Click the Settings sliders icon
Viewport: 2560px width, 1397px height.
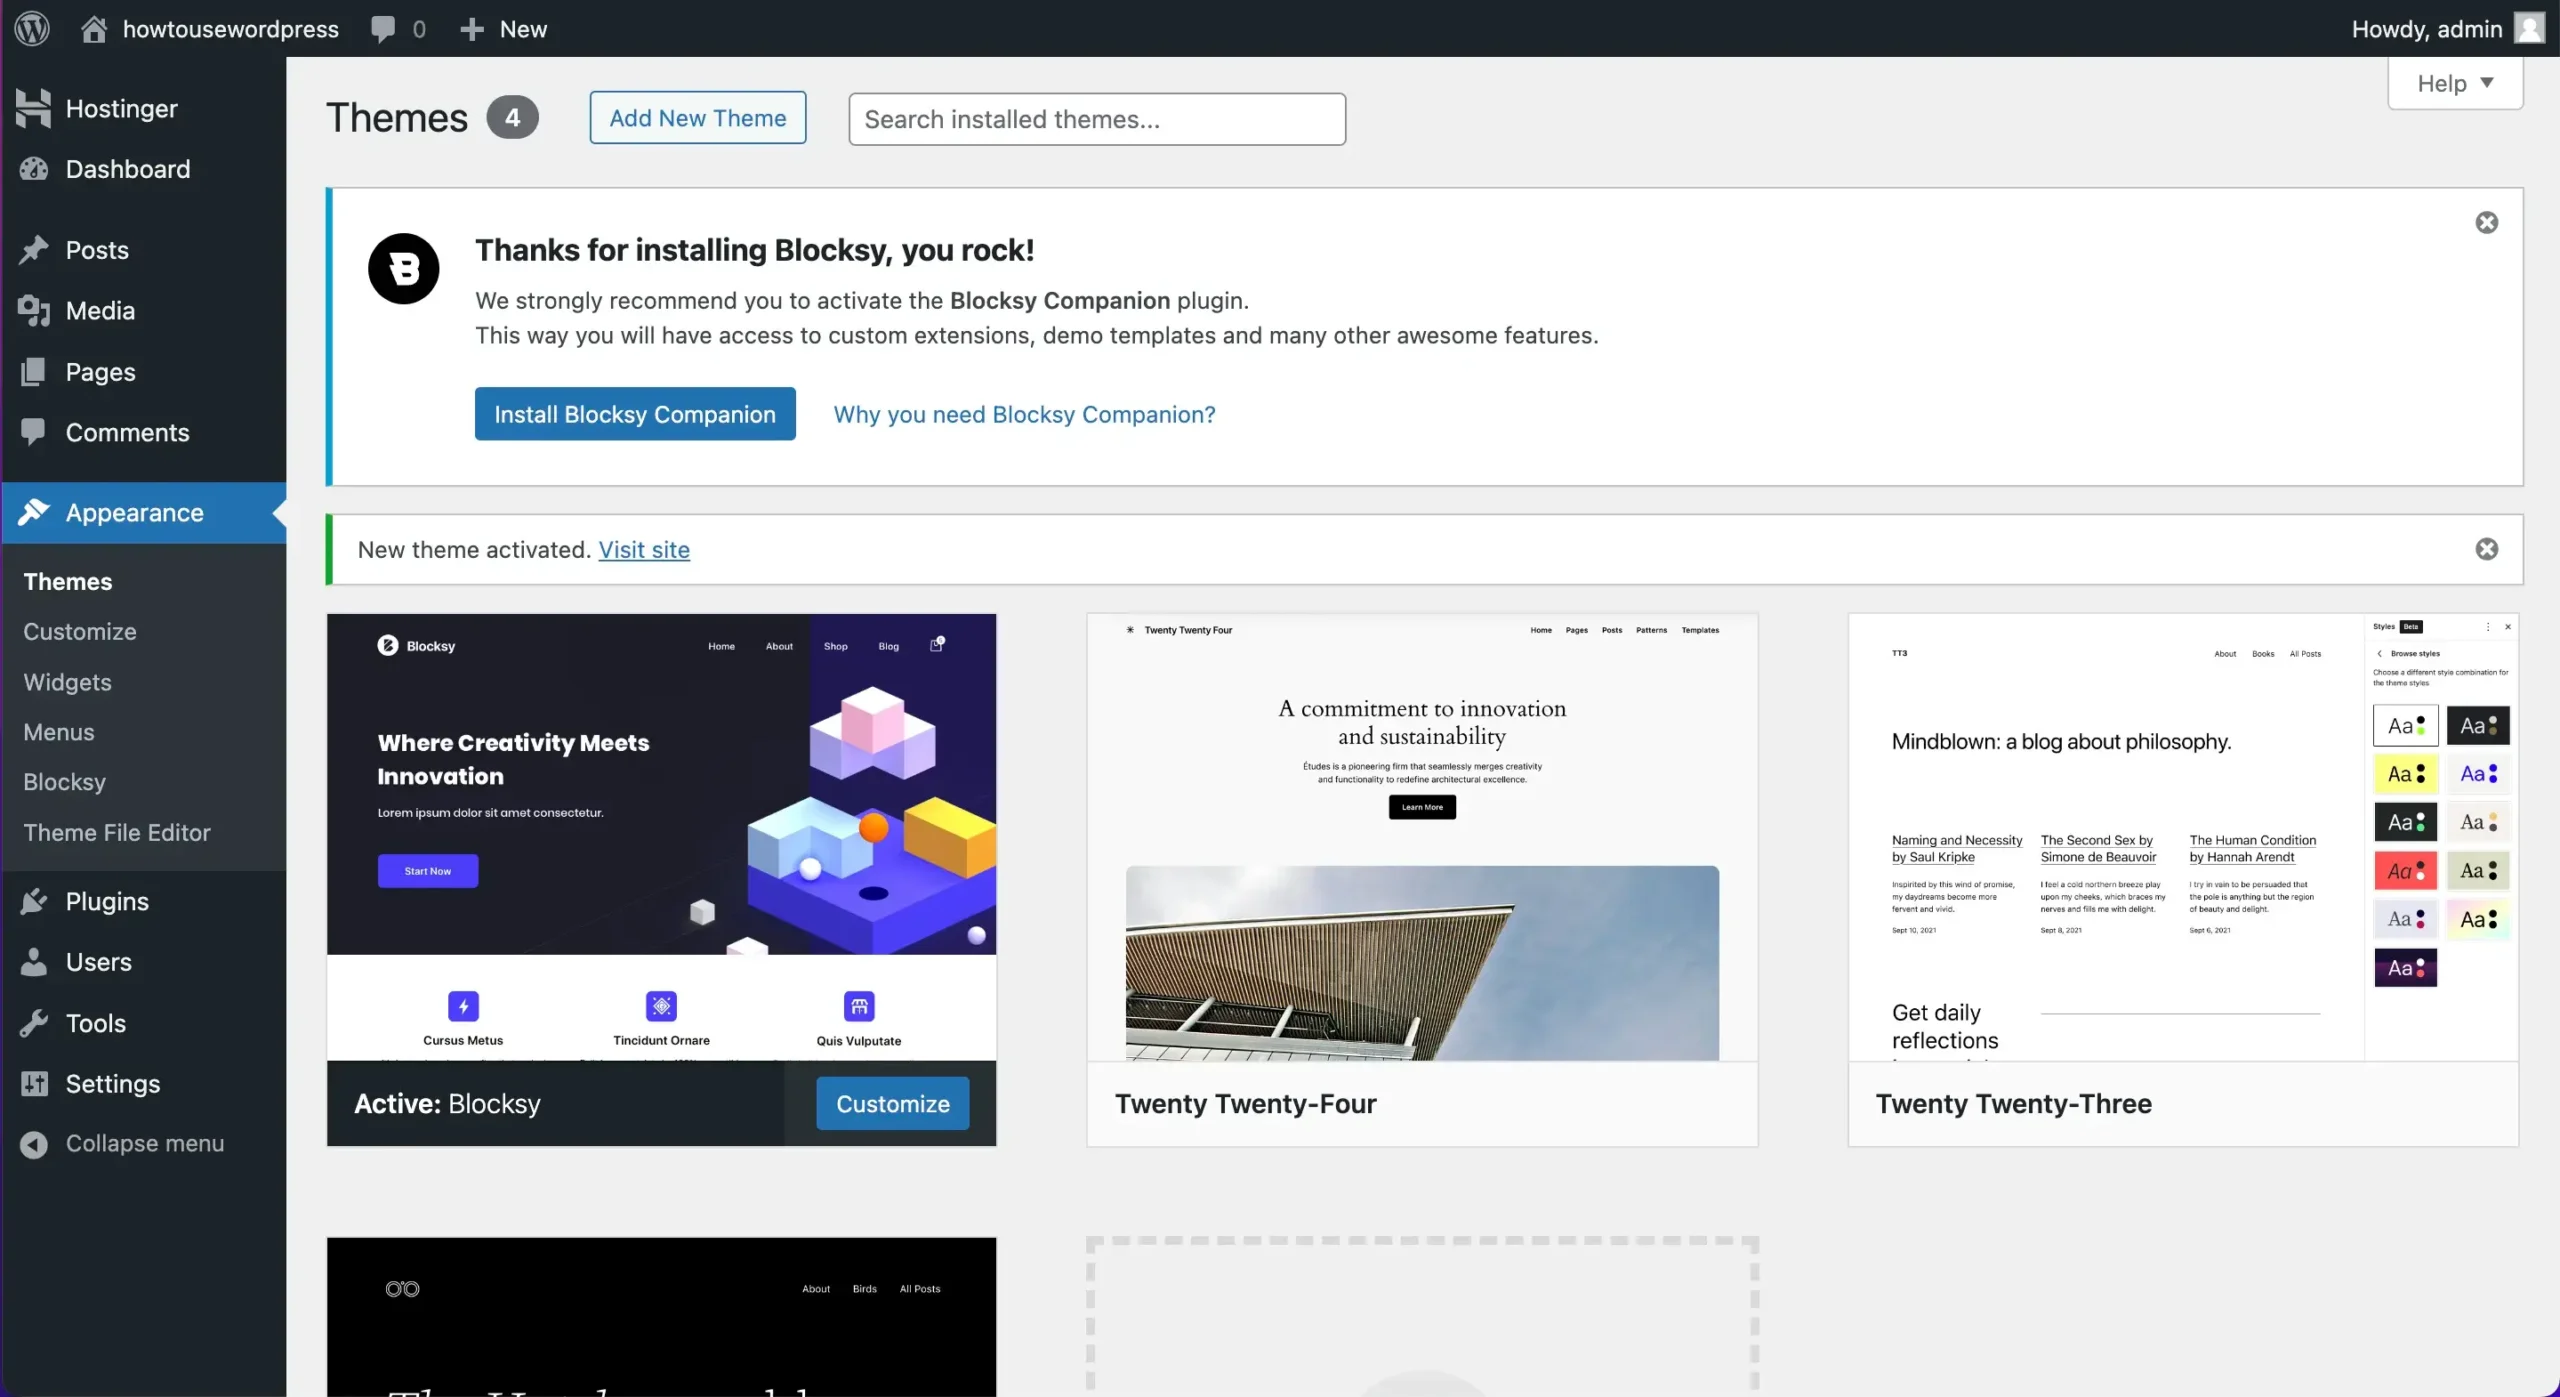[x=33, y=1084]
